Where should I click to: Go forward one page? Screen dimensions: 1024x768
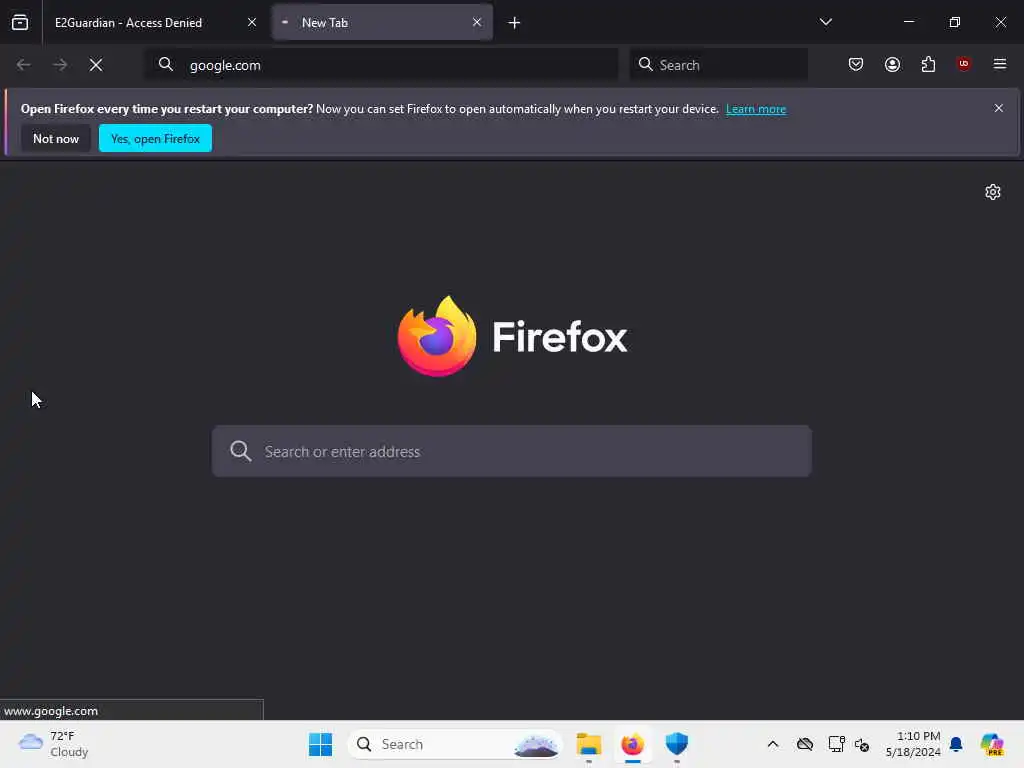(60, 65)
